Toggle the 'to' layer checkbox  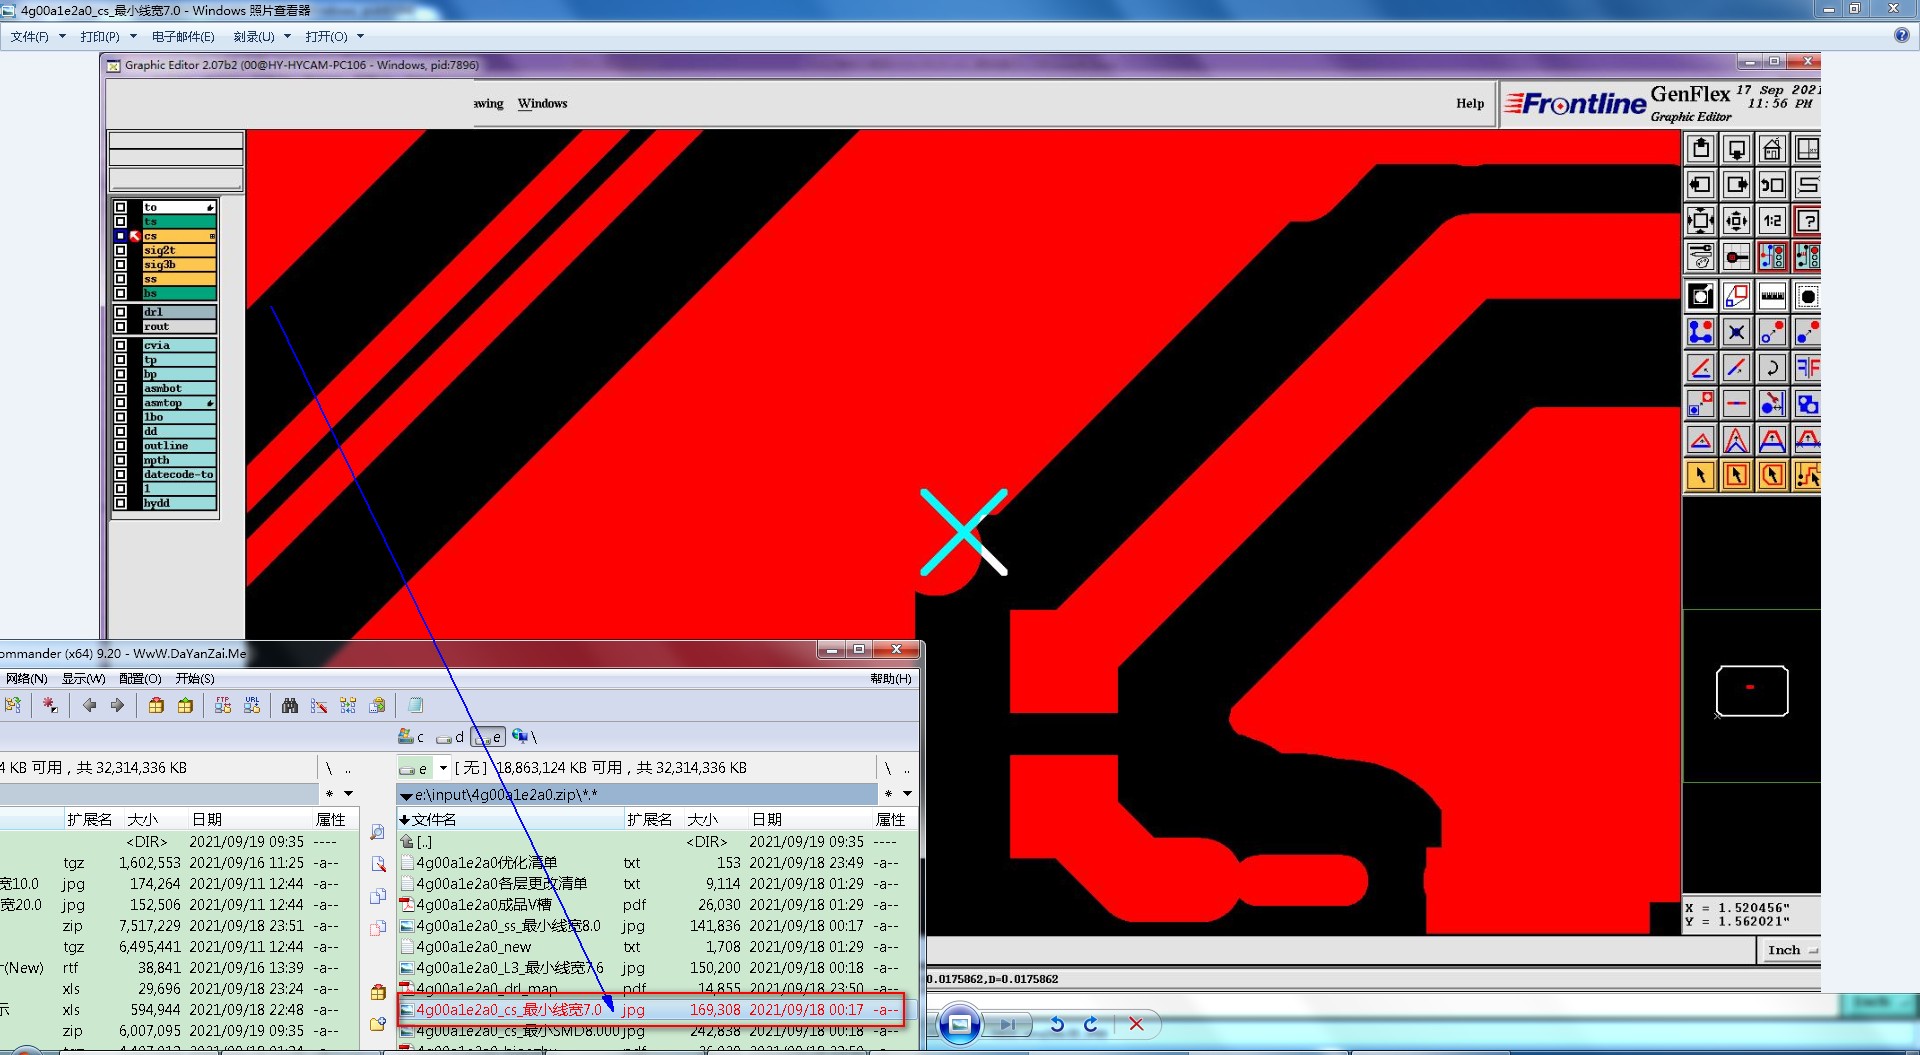pyautogui.click(x=121, y=207)
